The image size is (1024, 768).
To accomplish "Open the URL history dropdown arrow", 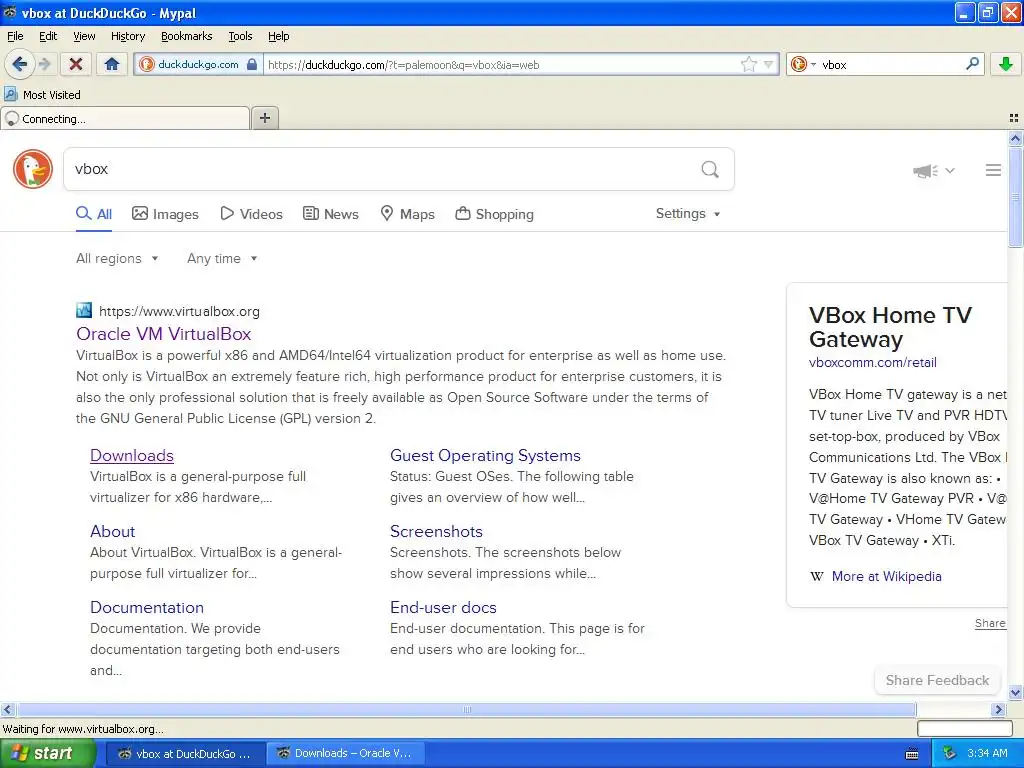I will point(769,64).
